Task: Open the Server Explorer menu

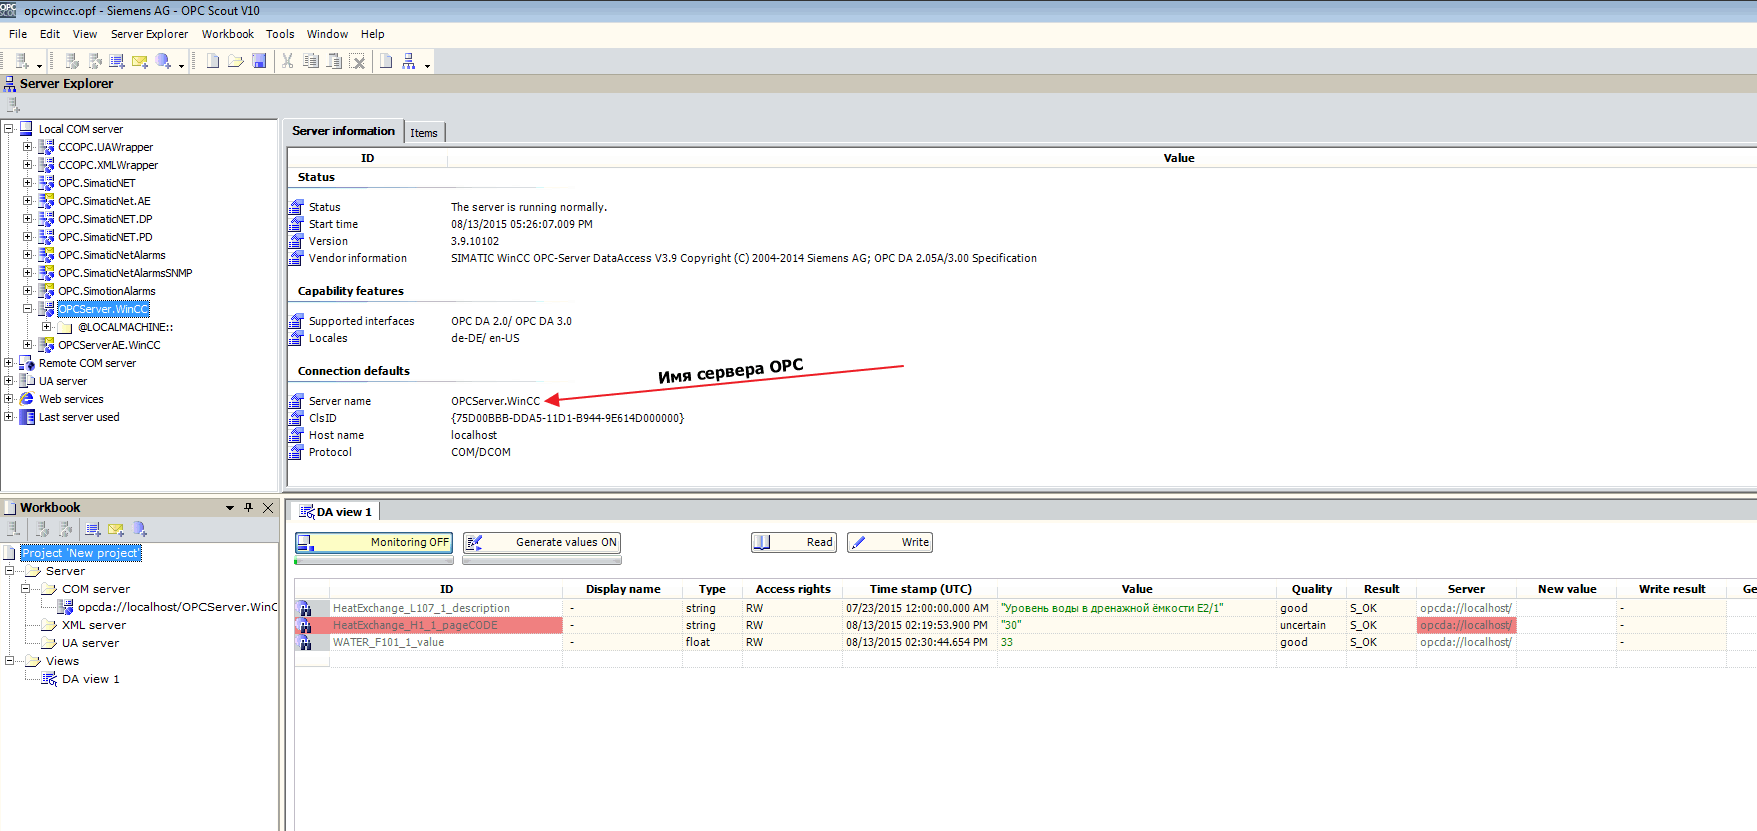Action: (x=149, y=34)
